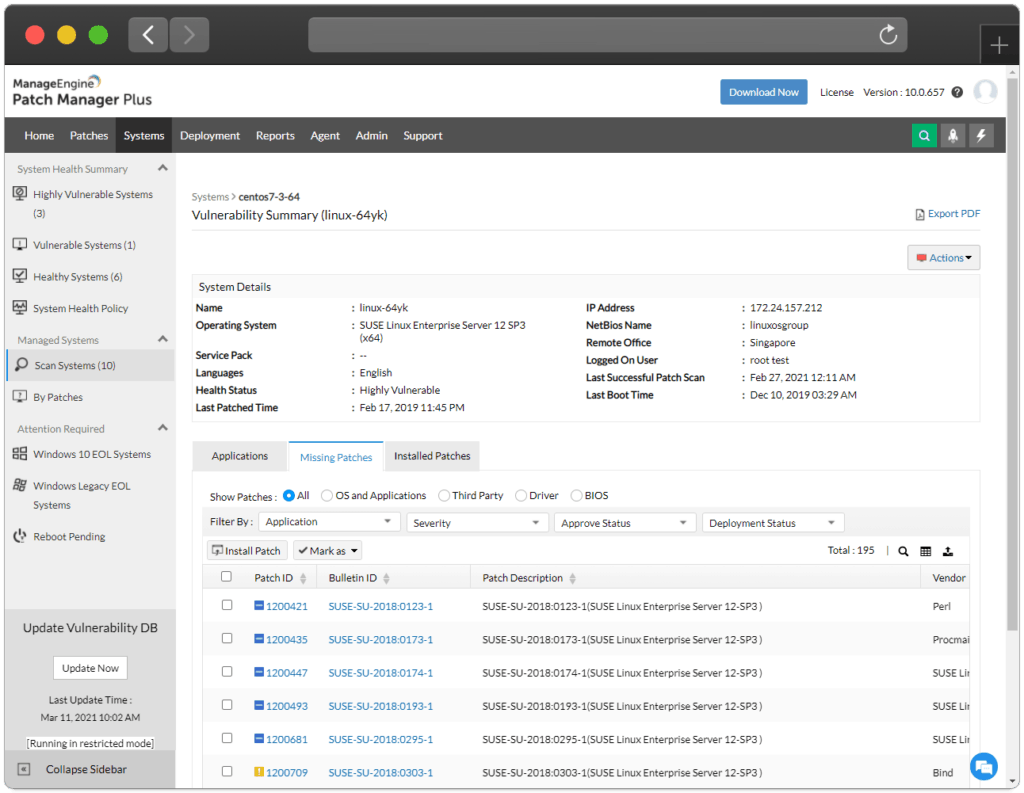Check the box for patch 1200709
The image size is (1024, 793).
[227, 771]
